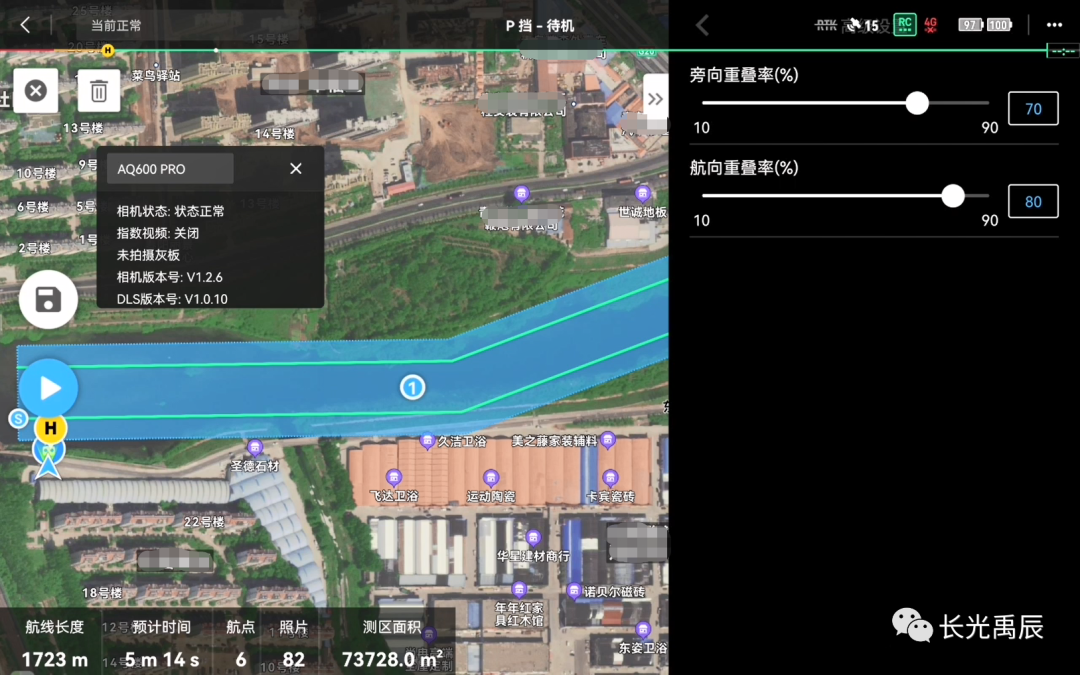Click the back chevron in settings panel

coord(702,25)
